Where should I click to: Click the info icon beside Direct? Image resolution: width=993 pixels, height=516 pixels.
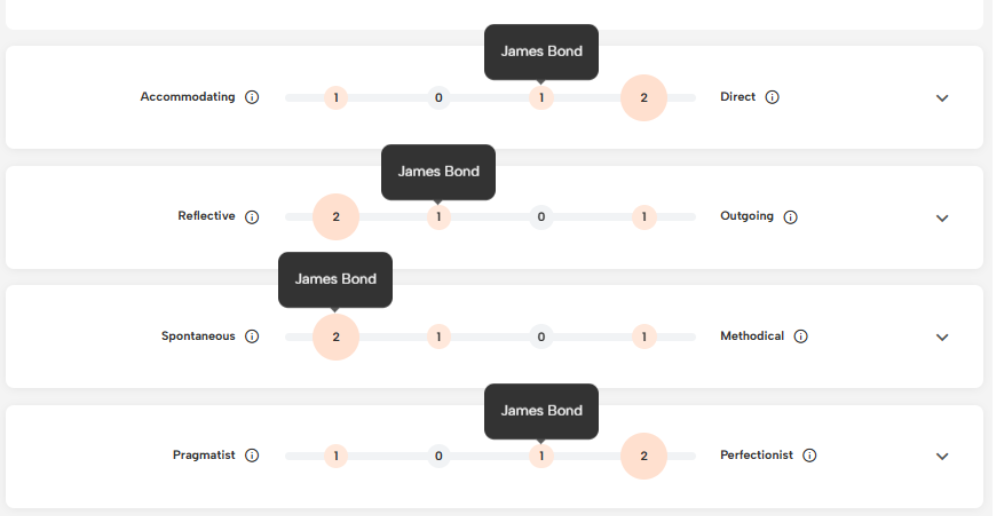click(x=772, y=98)
